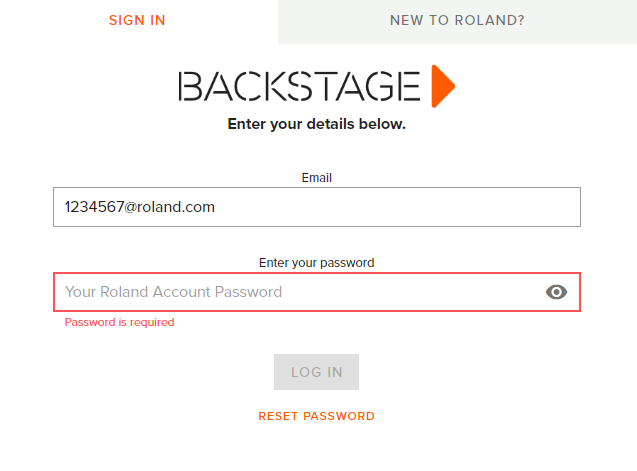637x471 pixels.
Task: Select the gray NEW TO ROLAND? tab area
Action: click(457, 20)
